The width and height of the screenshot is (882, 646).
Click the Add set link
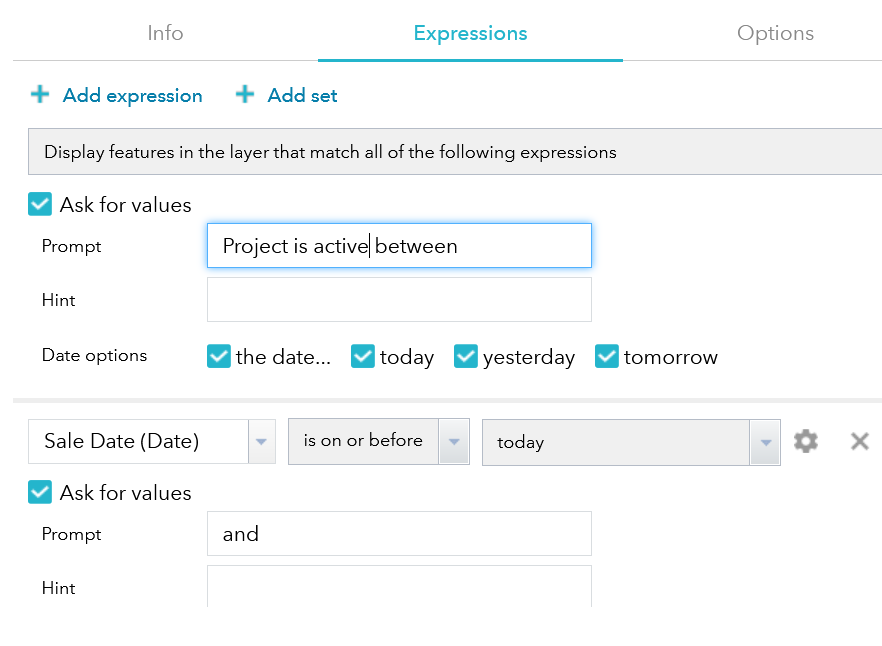(302, 96)
